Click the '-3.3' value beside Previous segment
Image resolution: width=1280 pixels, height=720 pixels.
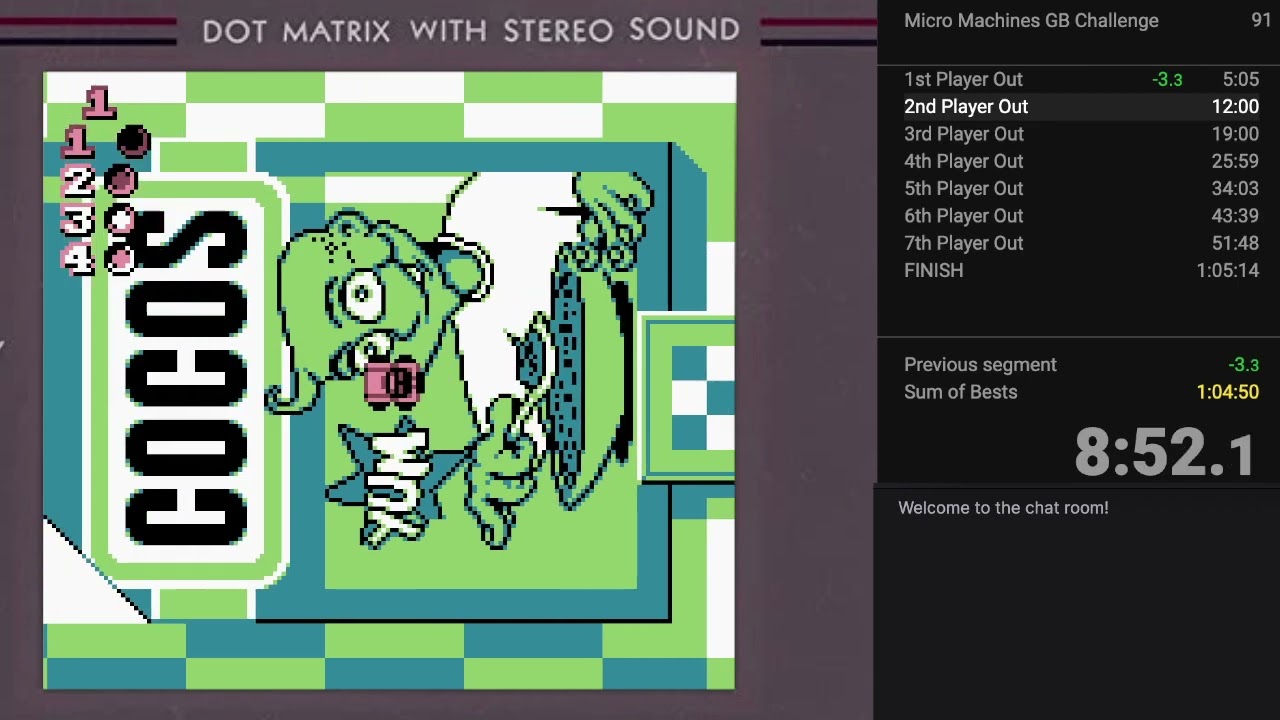pos(1243,366)
